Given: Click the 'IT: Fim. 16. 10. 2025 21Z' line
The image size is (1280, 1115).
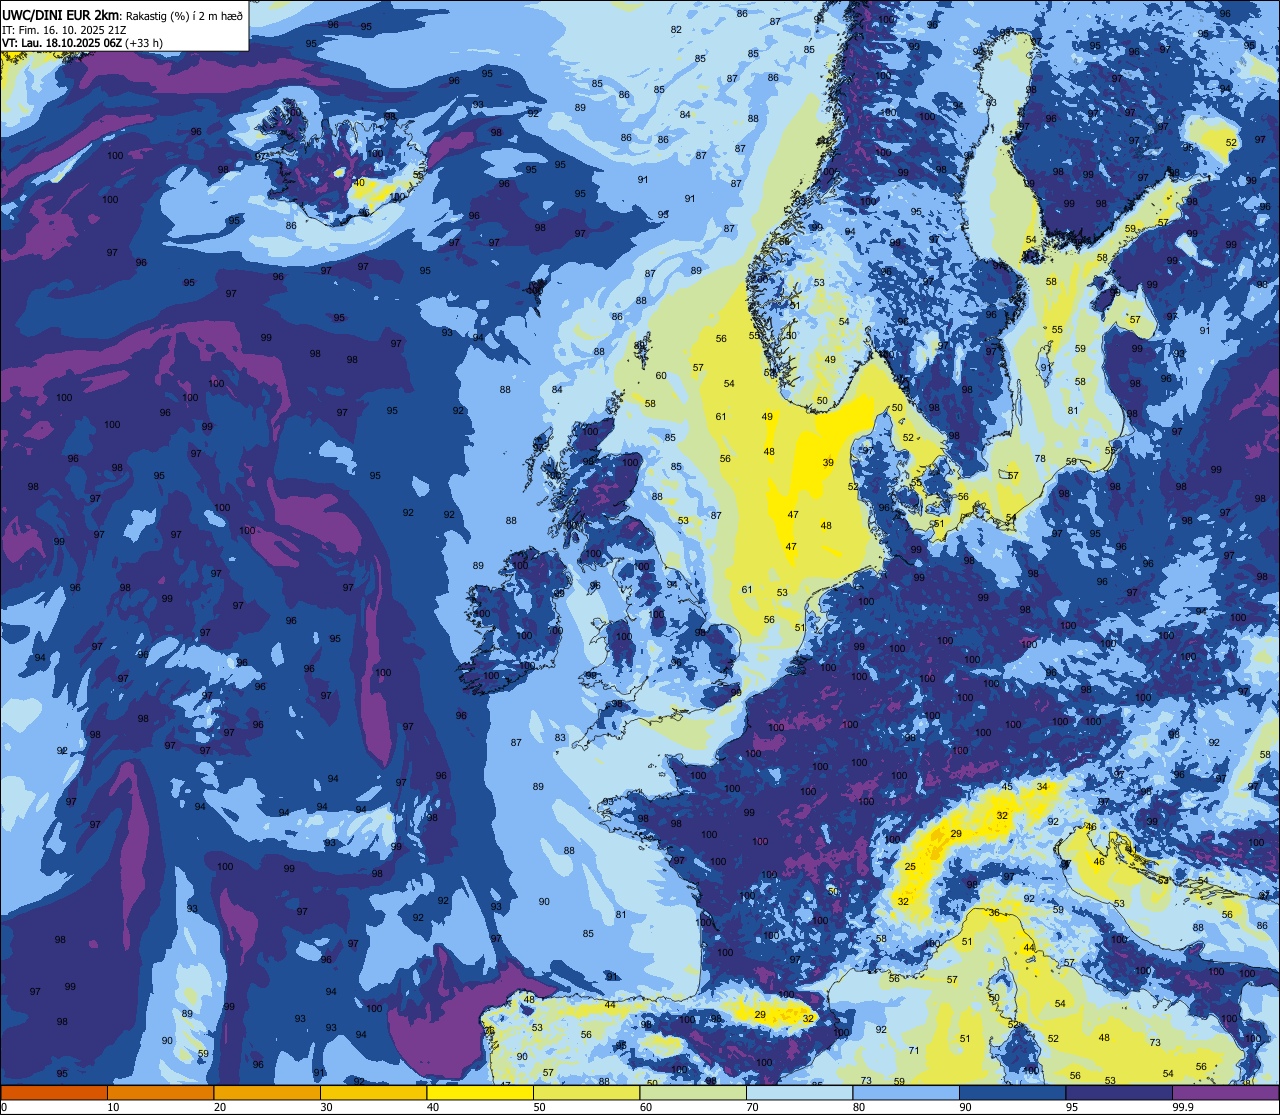Looking at the screenshot, I should (63, 29).
